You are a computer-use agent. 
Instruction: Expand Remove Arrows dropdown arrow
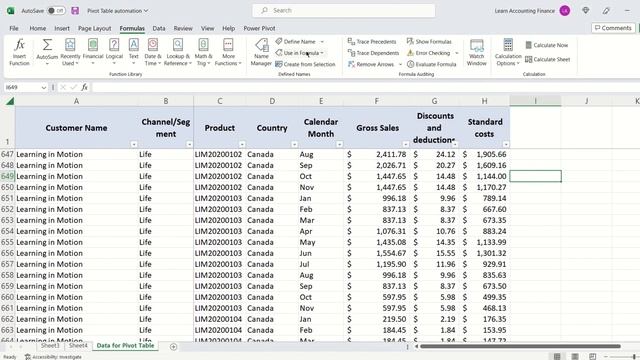(400, 64)
